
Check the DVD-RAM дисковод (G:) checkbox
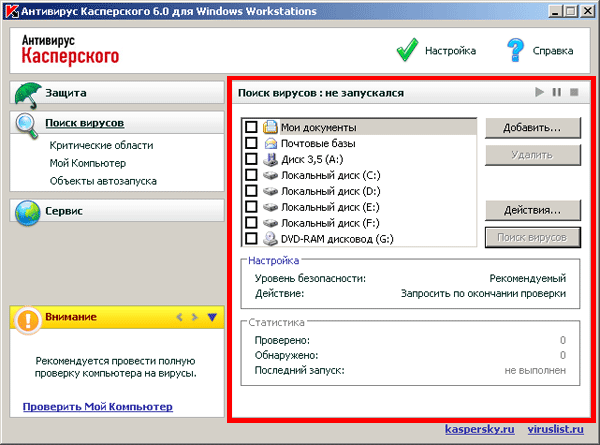(x=251, y=238)
